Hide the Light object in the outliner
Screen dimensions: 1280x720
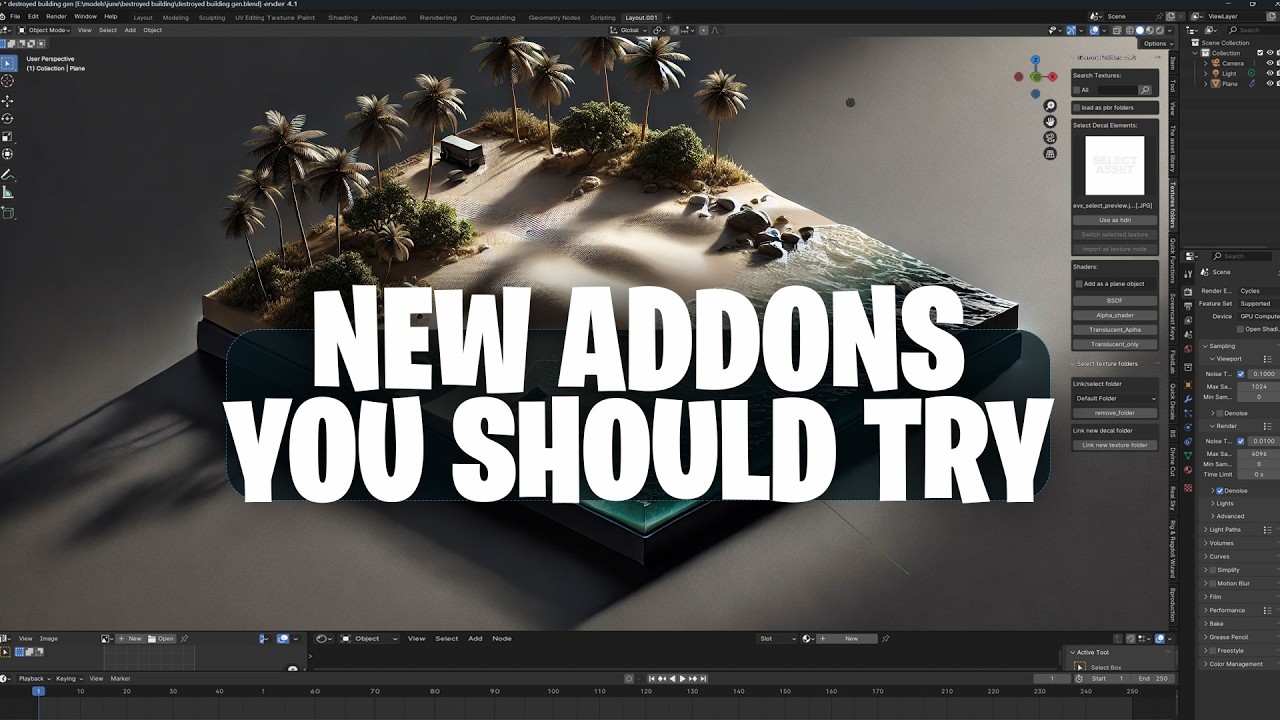pos(1270,73)
